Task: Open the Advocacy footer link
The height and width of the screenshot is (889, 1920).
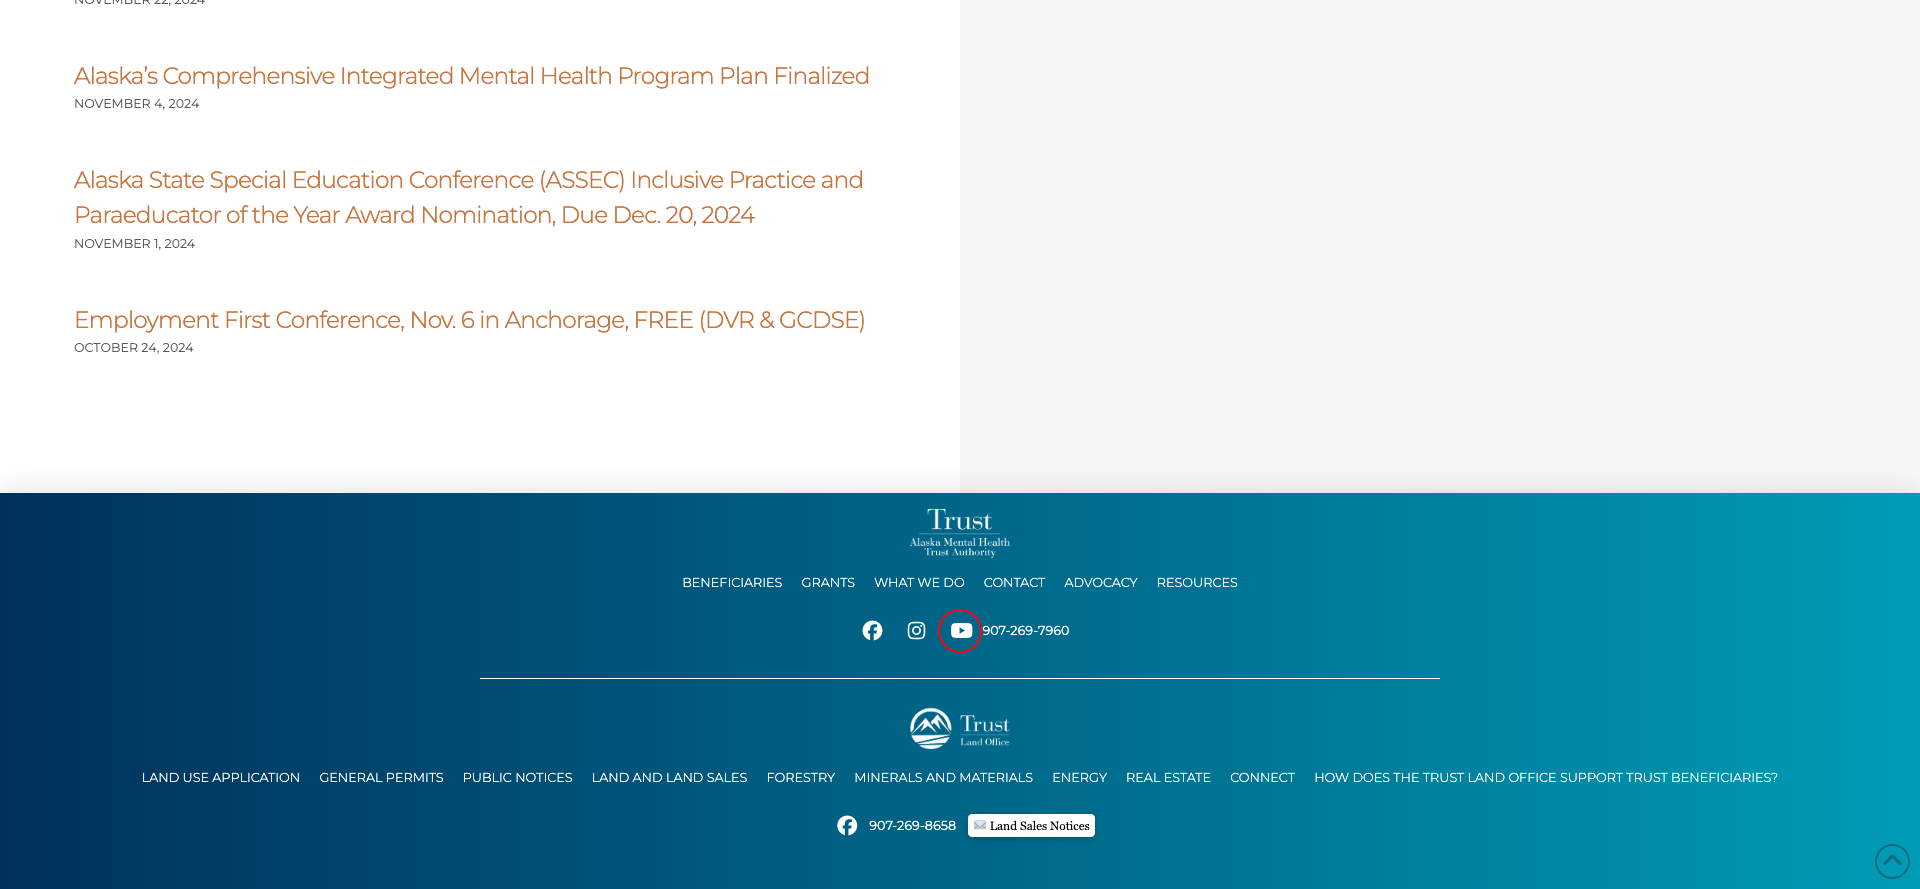Action: (1100, 583)
